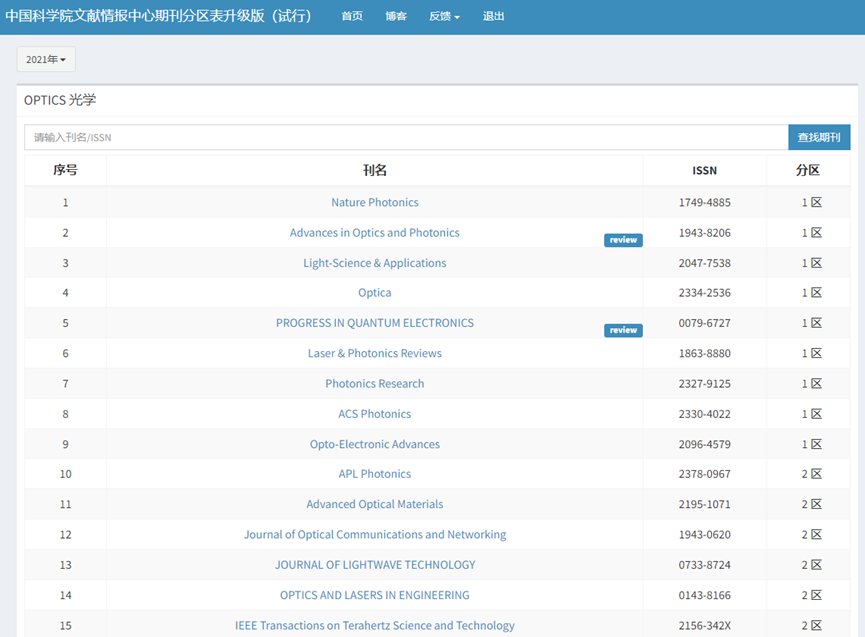The height and width of the screenshot is (637, 865).
Task: Select ISSN 0143-8166 cell
Action: [x=704, y=596]
